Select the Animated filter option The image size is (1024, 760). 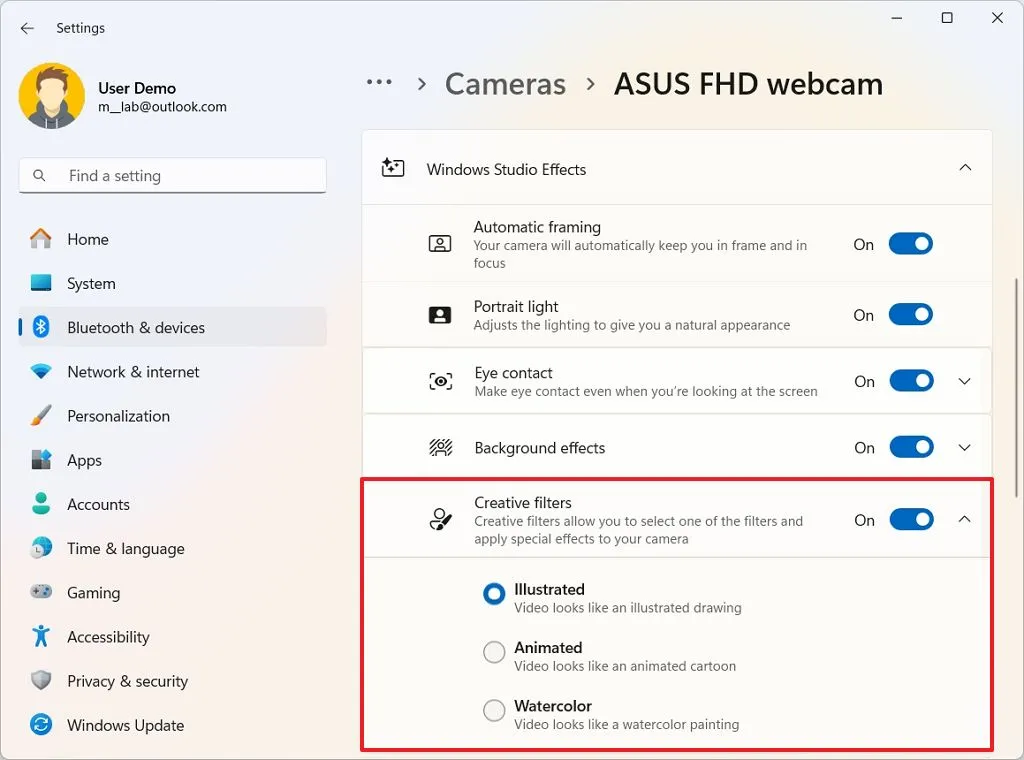494,652
